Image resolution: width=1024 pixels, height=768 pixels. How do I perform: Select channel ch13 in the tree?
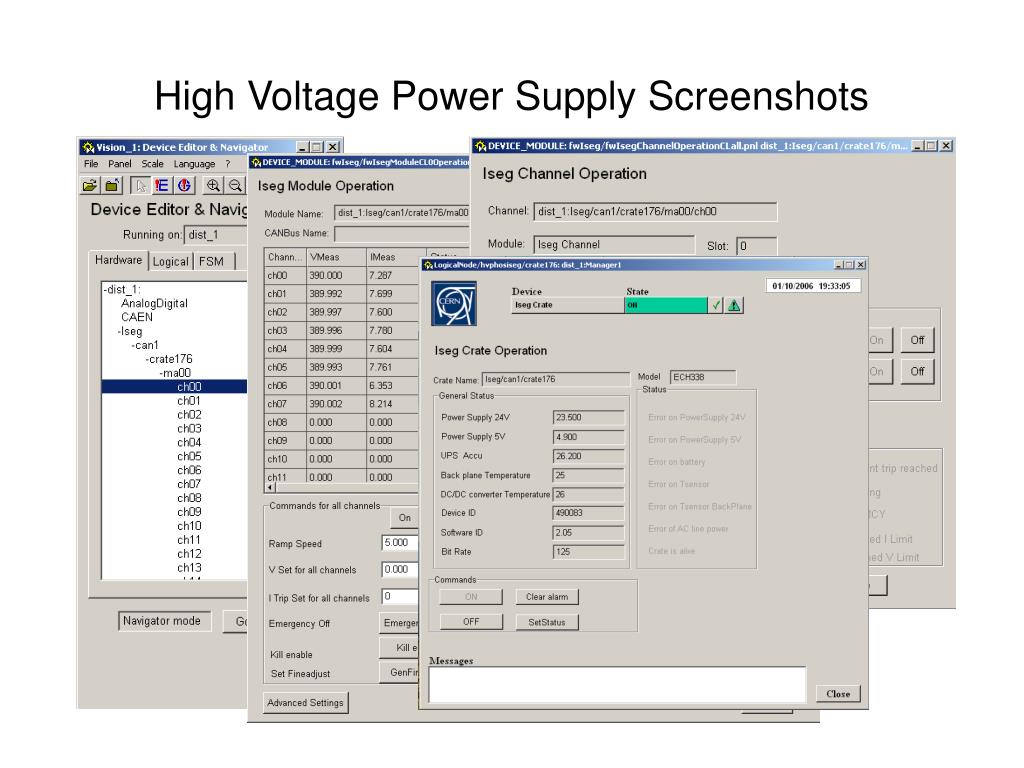pos(189,568)
